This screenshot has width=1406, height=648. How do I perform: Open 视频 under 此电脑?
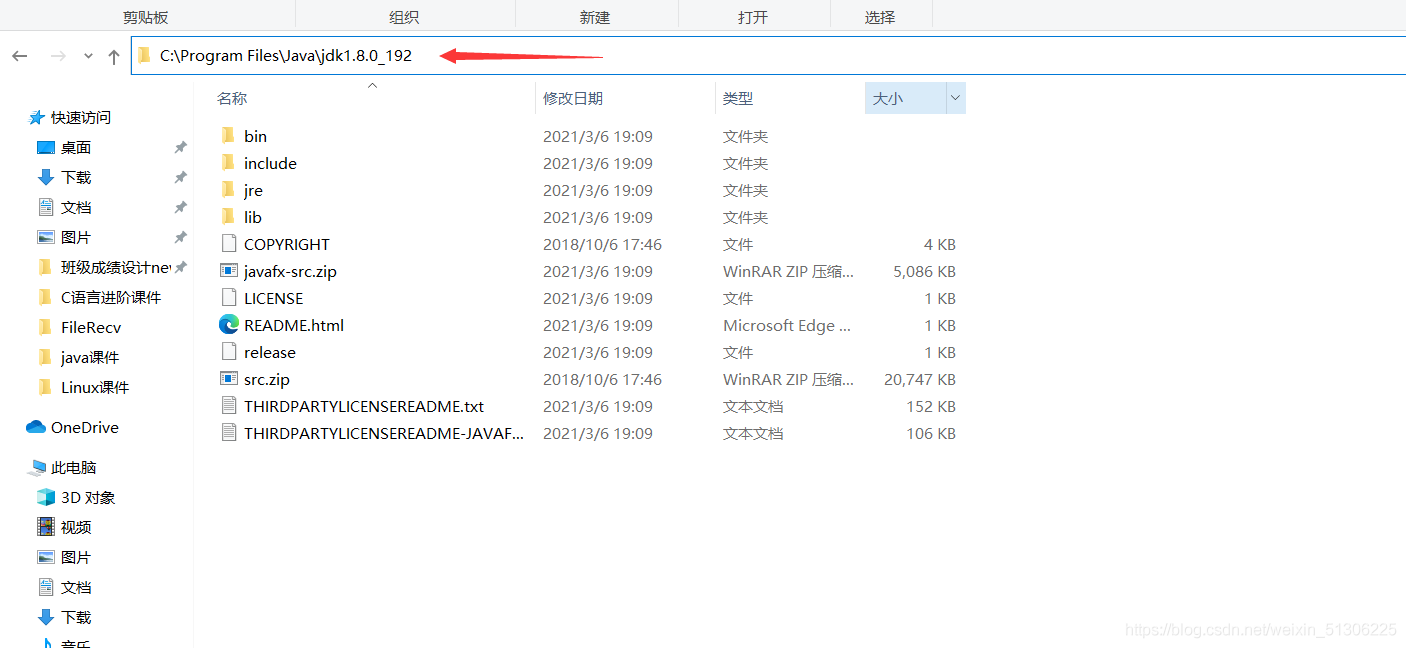pyautogui.click(x=76, y=527)
